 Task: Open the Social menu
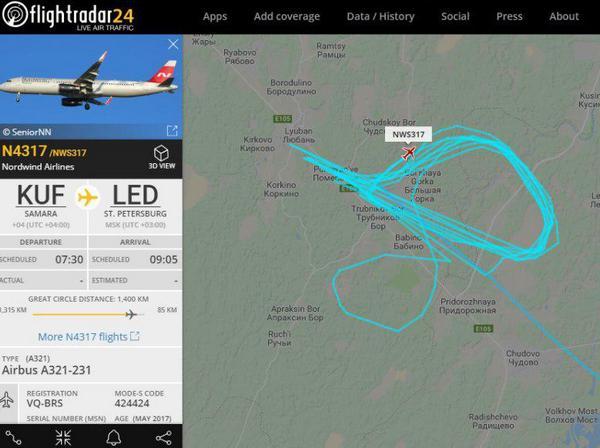(455, 16)
